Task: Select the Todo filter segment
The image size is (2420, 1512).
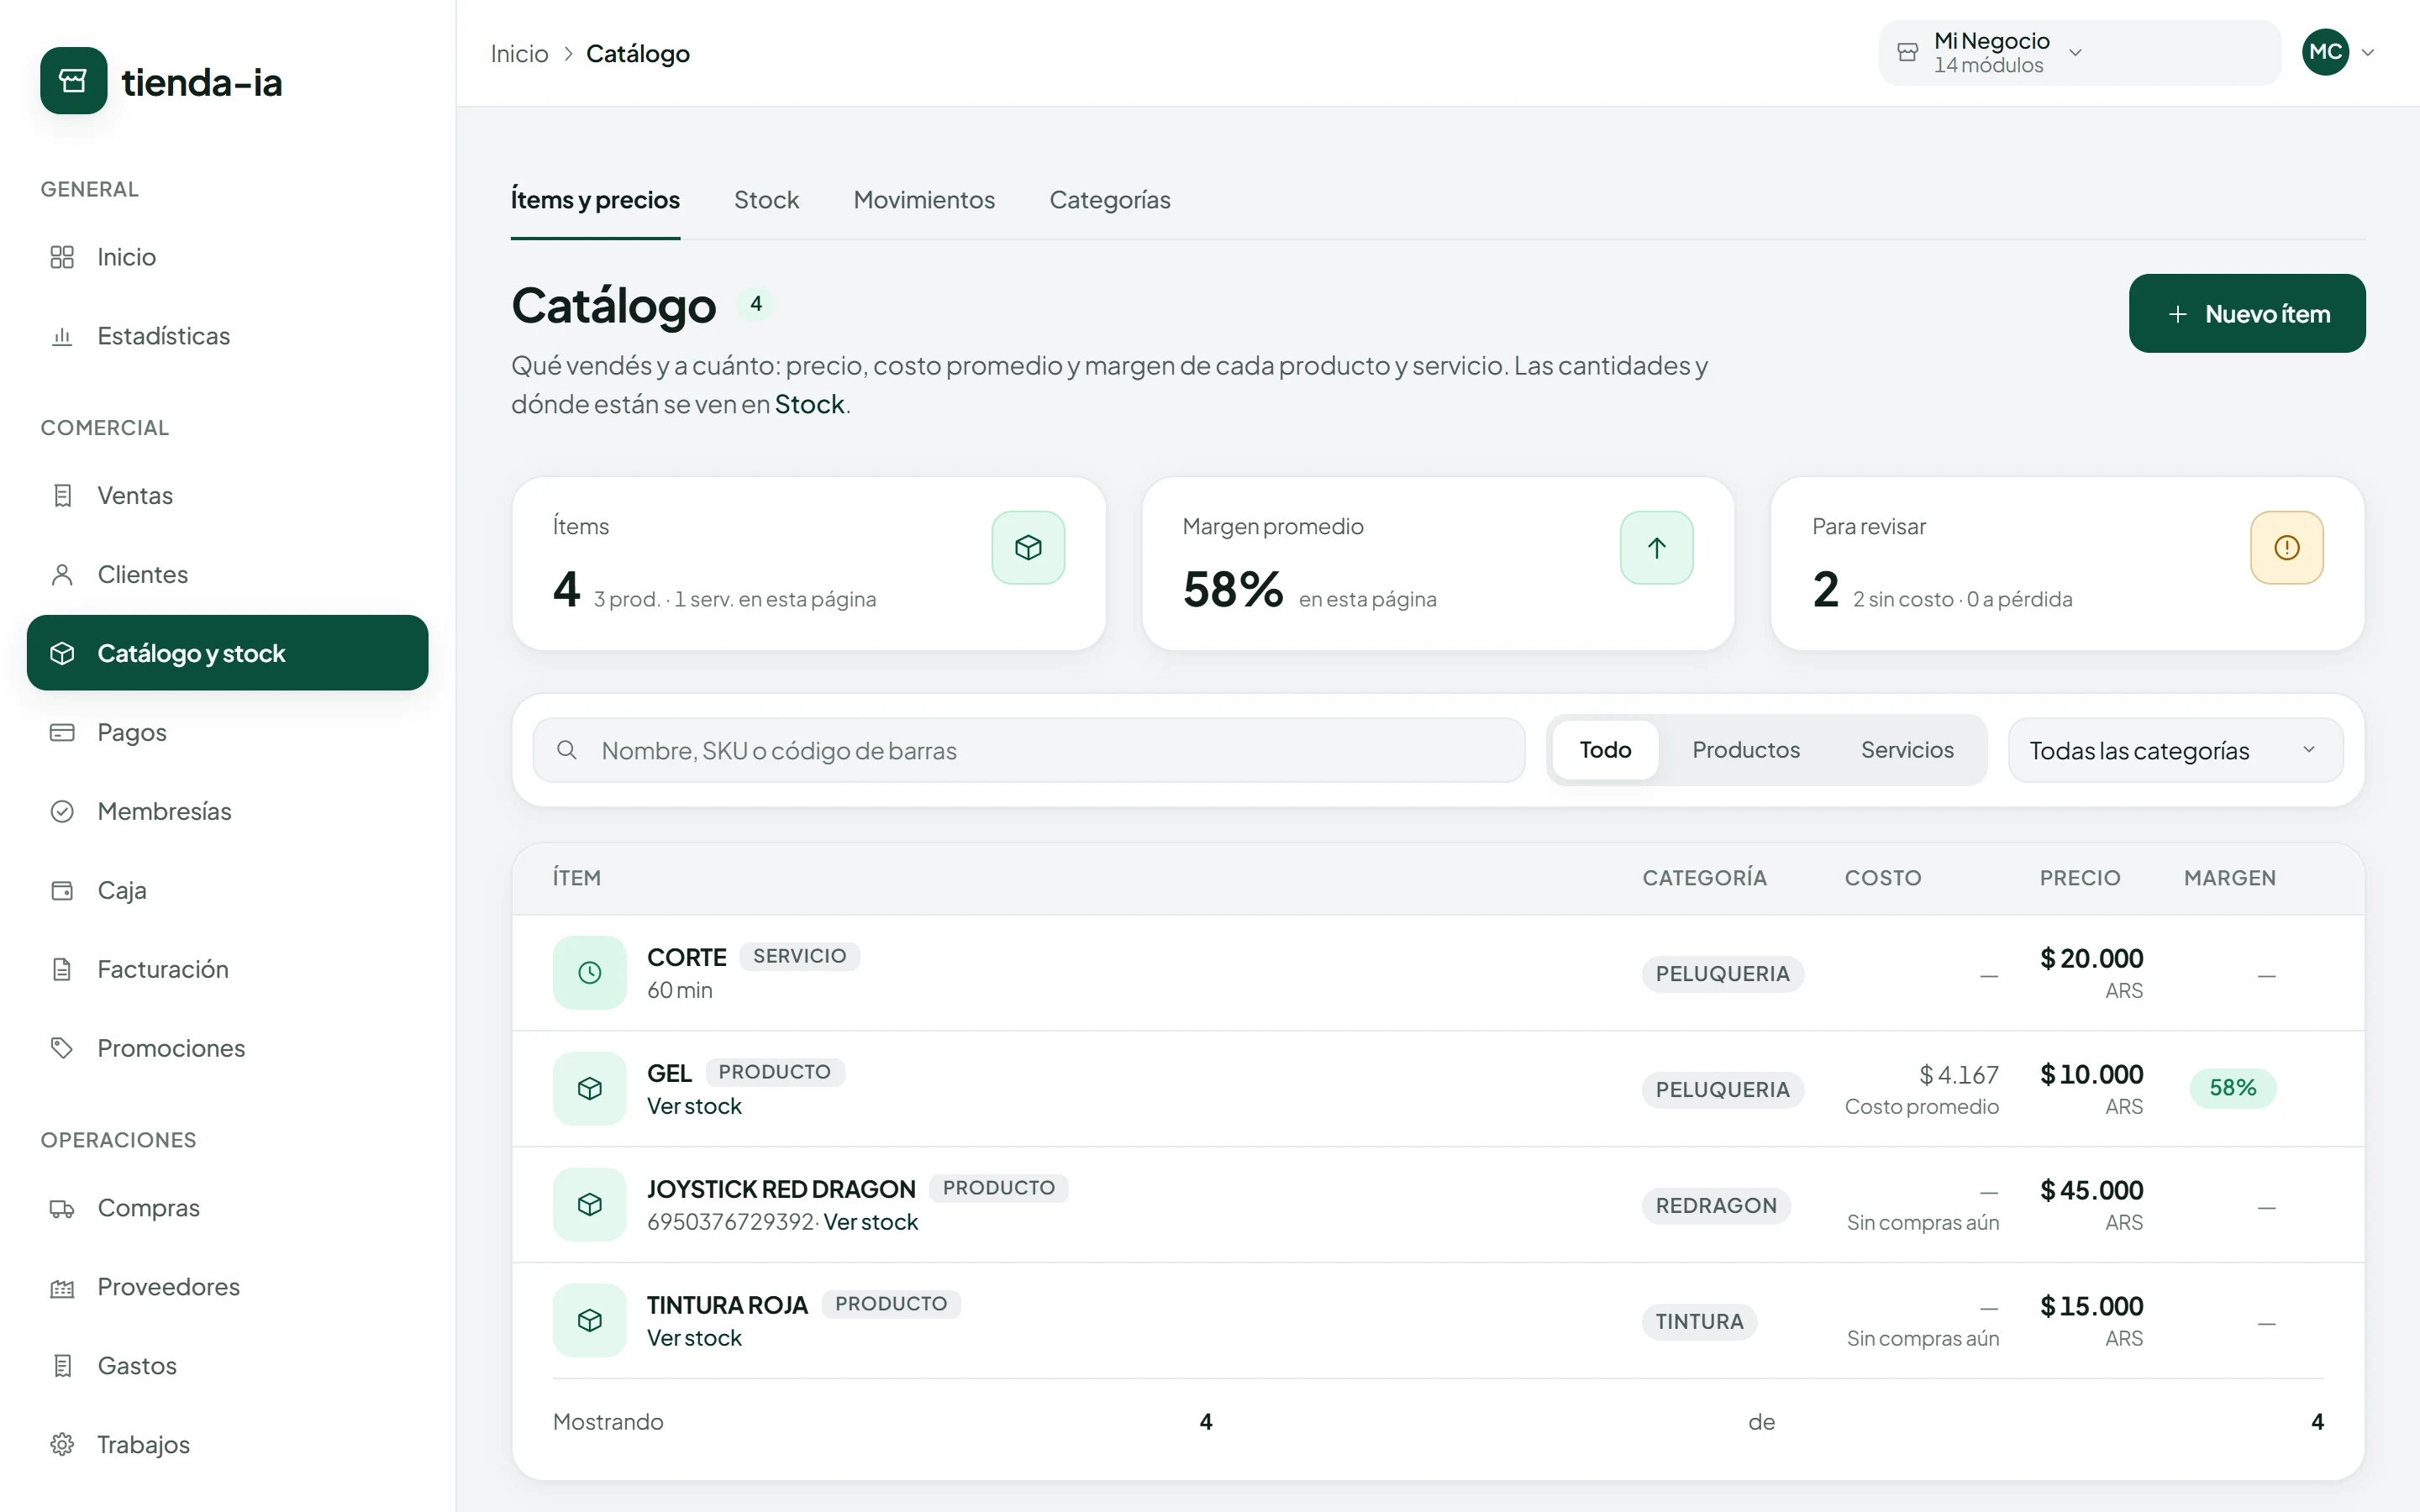Action: [x=1605, y=750]
